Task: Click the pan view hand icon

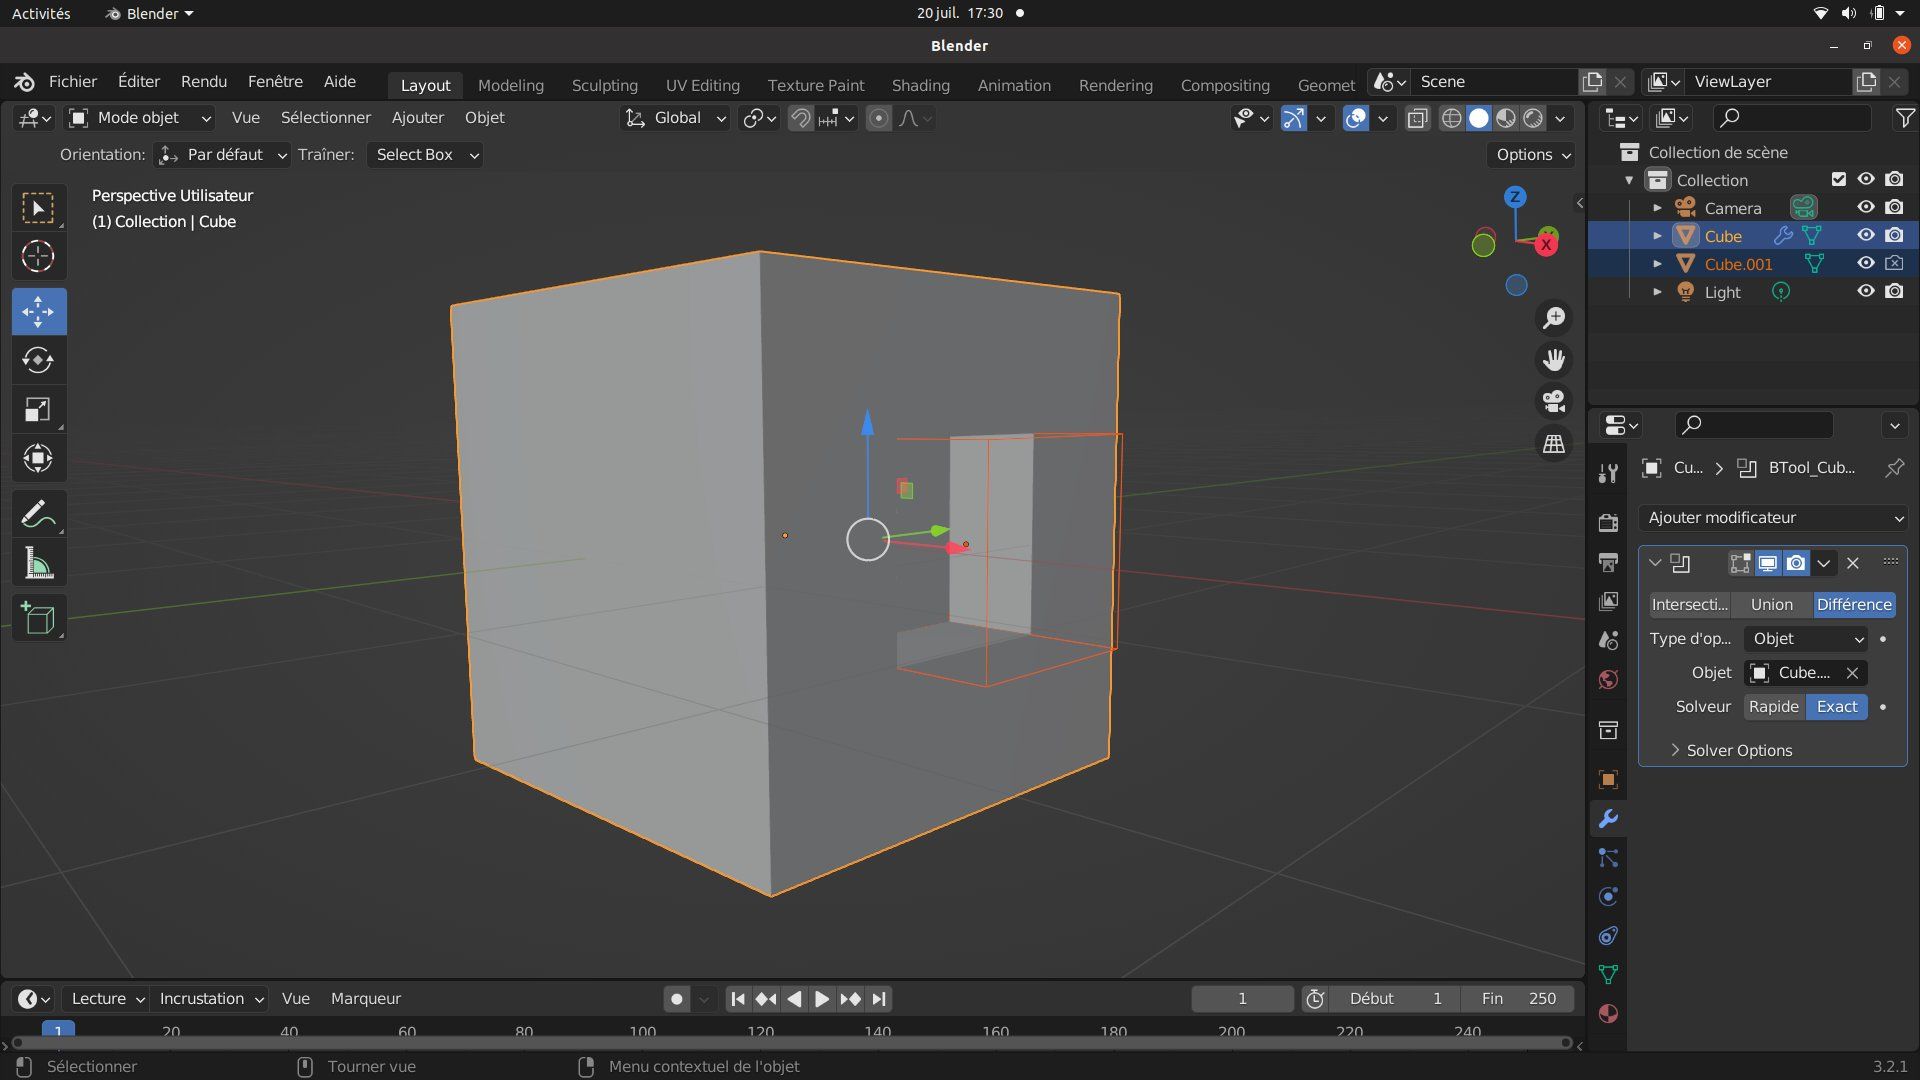Action: 1554,360
